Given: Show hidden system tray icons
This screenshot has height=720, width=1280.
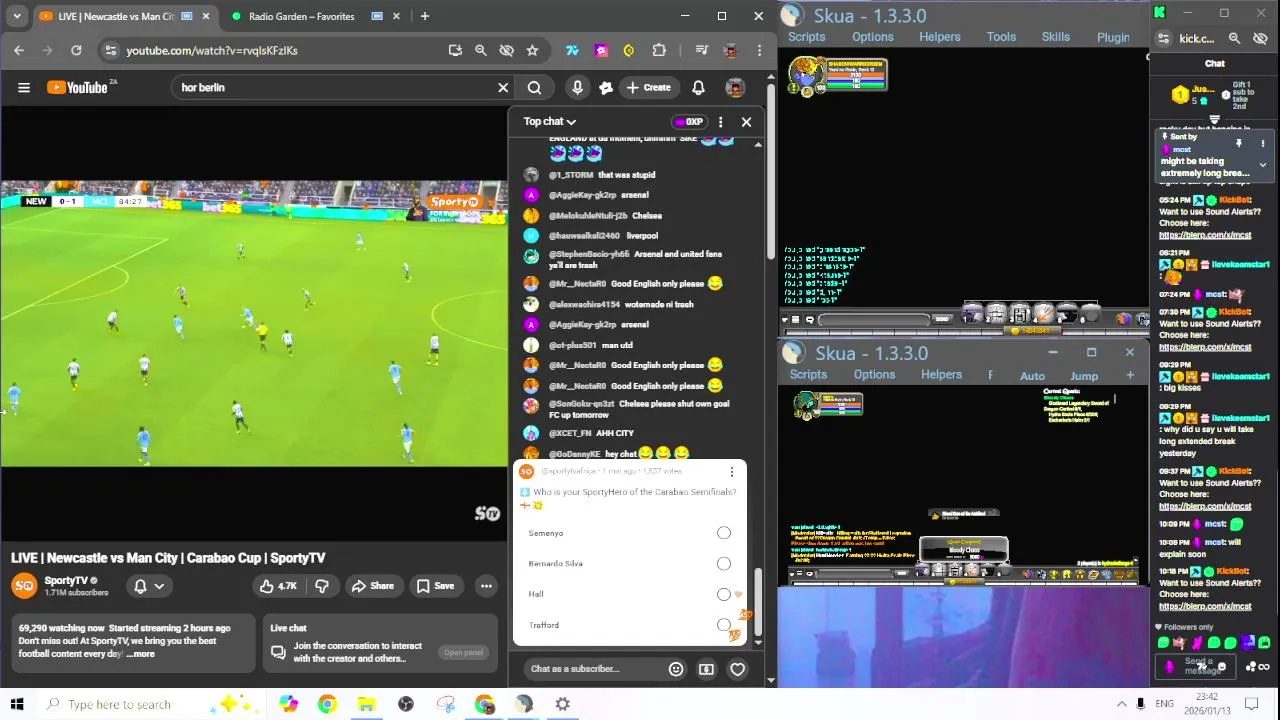Looking at the screenshot, I should (x=1121, y=704).
